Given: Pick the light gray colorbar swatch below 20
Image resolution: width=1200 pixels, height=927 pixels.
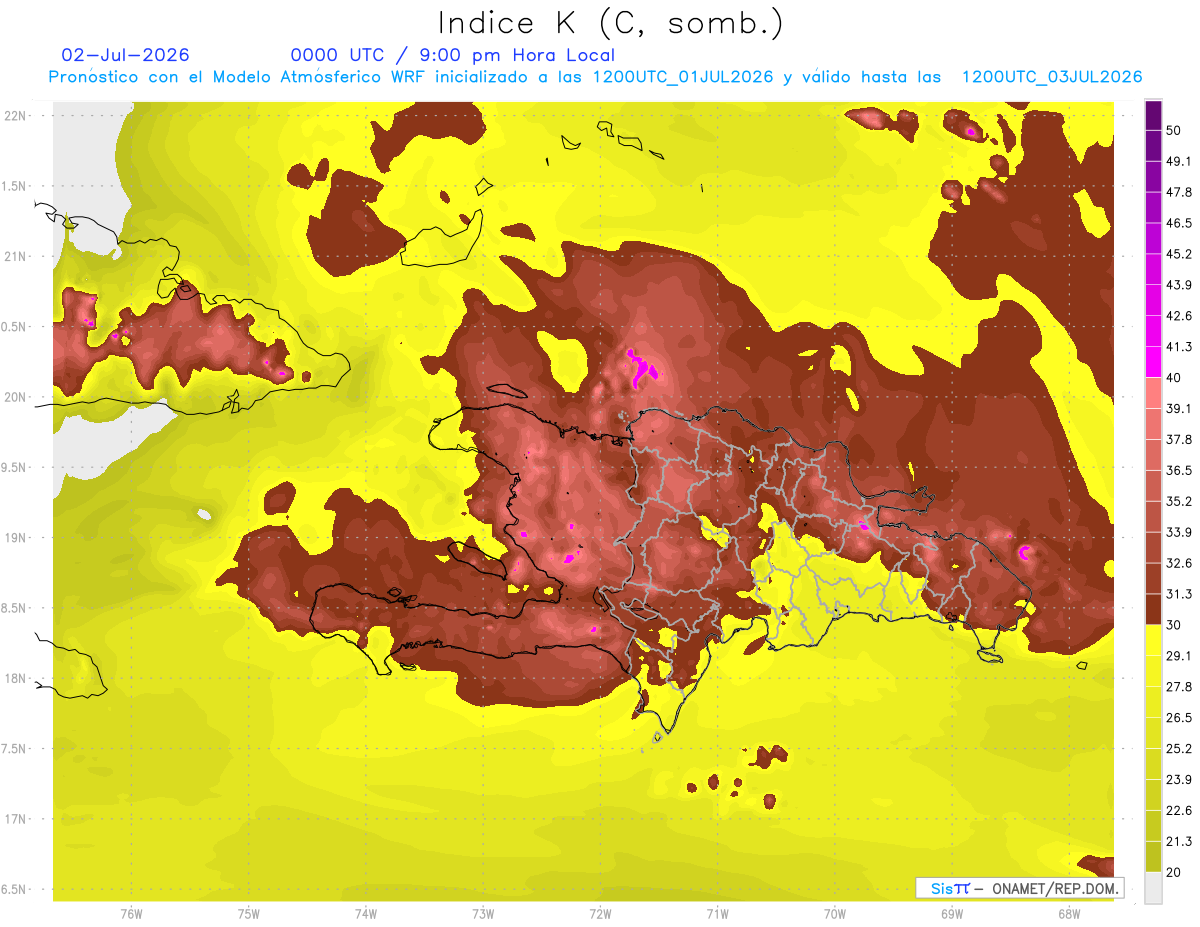Looking at the screenshot, I should [x=1154, y=888].
